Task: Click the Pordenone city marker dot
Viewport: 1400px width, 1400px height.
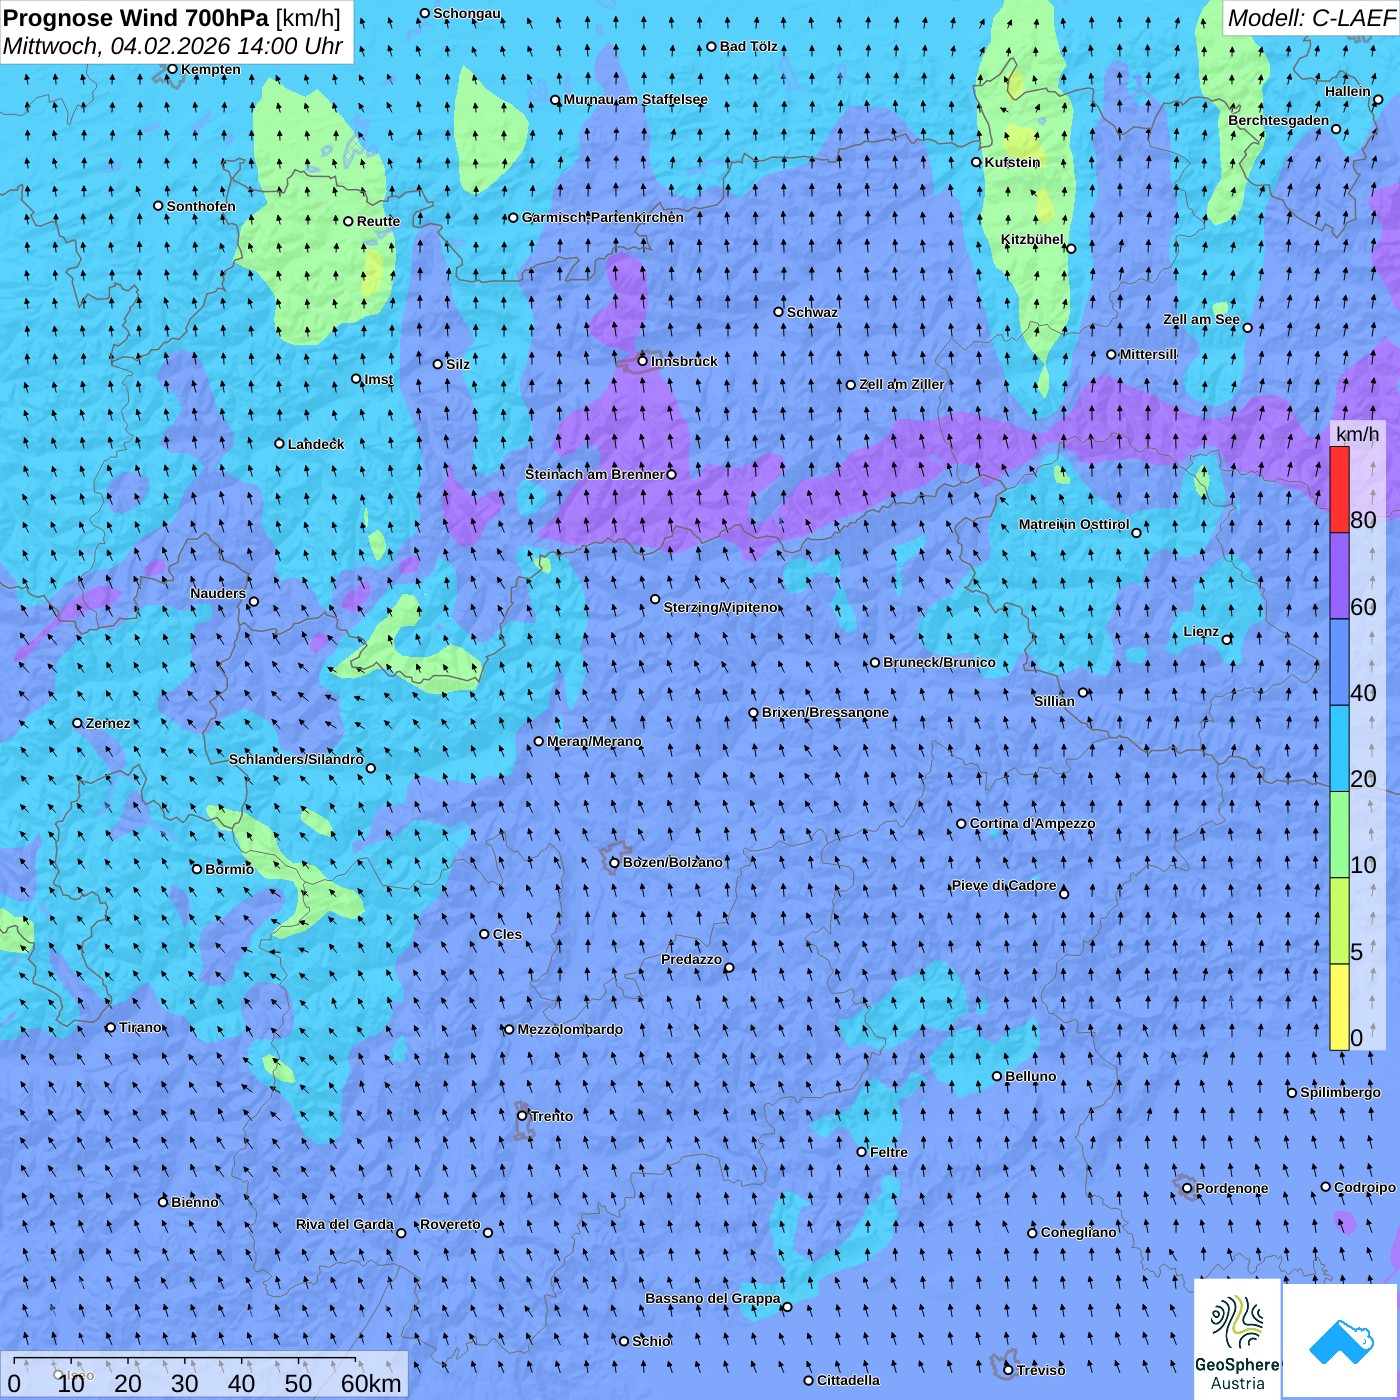Action: [1187, 1189]
